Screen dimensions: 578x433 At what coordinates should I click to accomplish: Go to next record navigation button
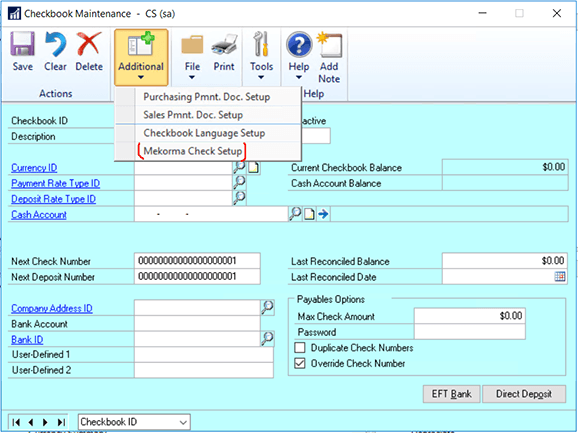tap(45, 422)
